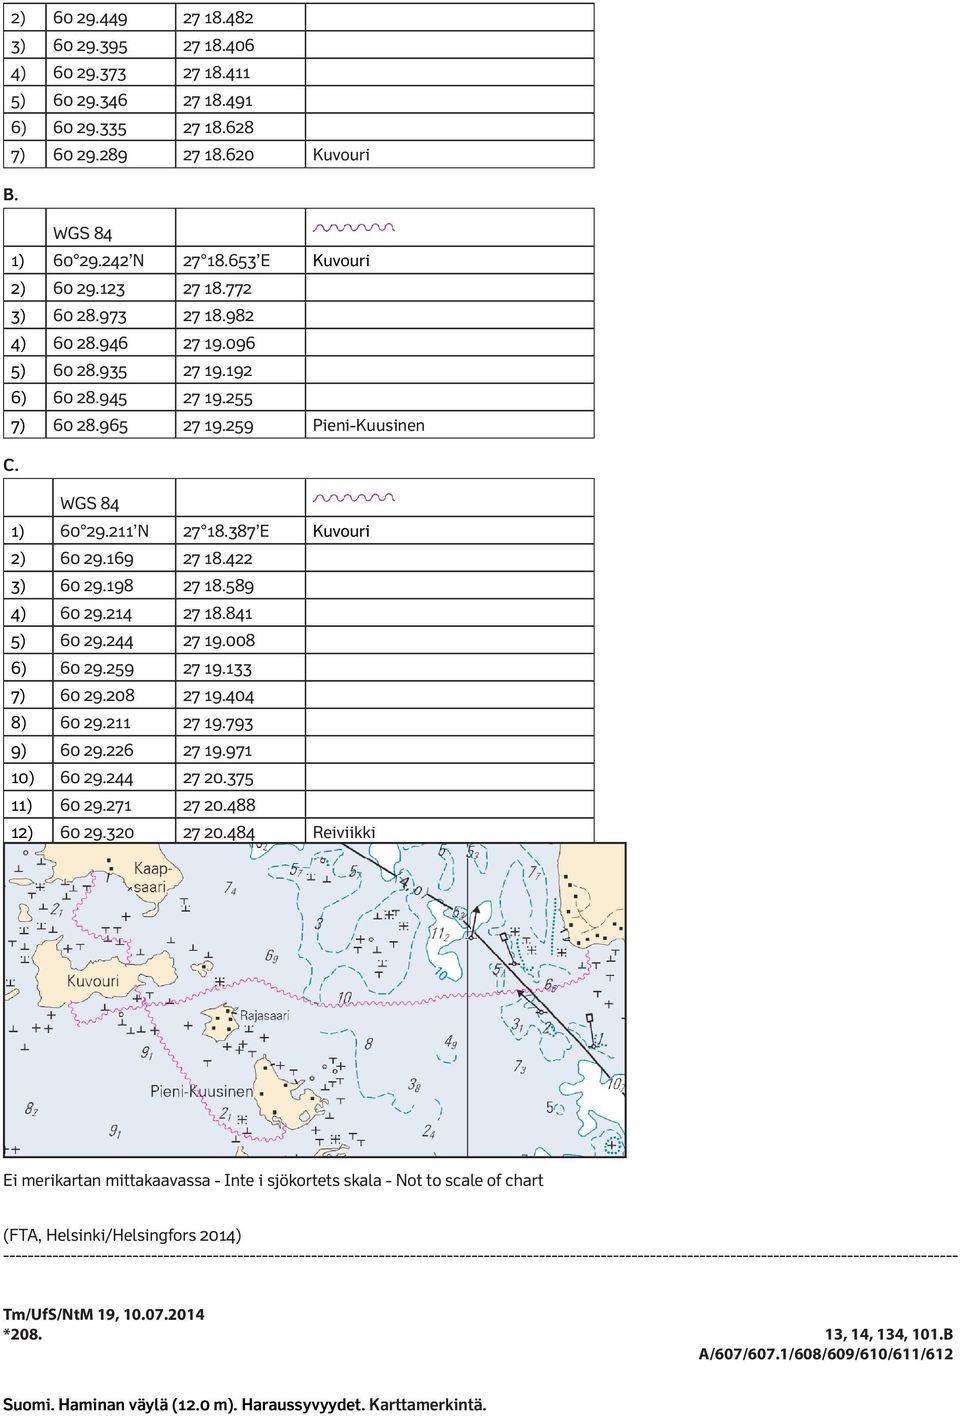Click the latitude value "60 29.123"
The image size is (960, 1416).
coord(89,288)
